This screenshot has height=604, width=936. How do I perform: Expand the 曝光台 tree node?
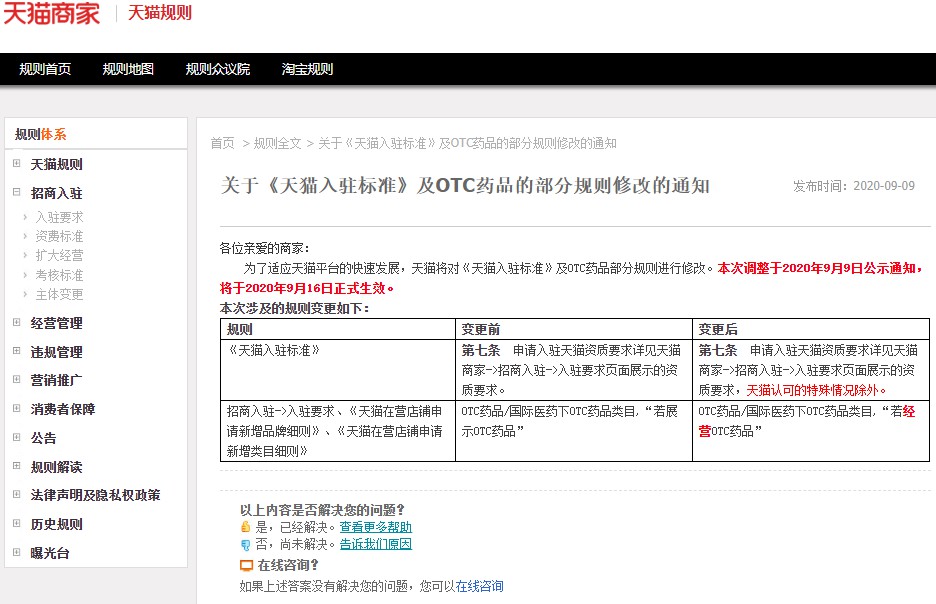pyautogui.click(x=17, y=553)
